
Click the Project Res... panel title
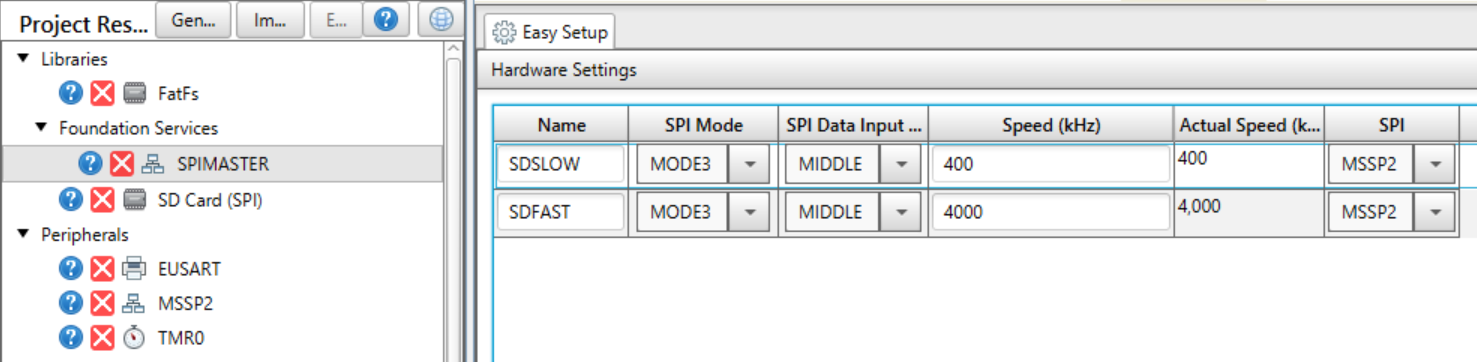83,24
